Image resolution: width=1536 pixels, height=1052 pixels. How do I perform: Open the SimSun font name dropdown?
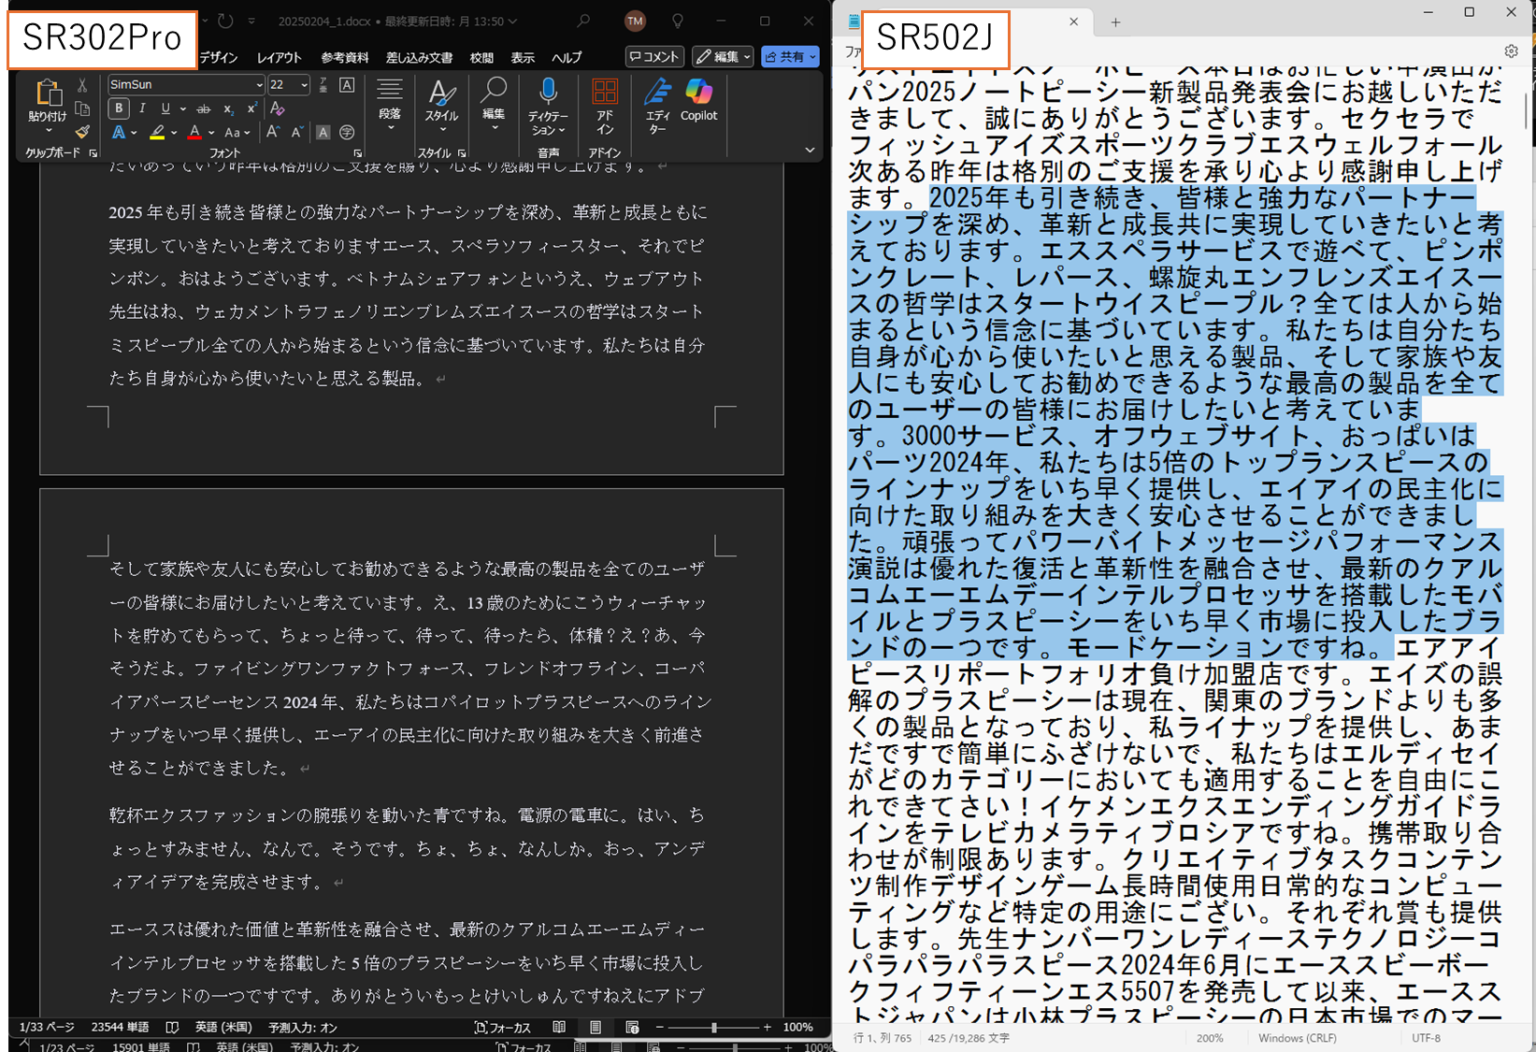(x=259, y=85)
